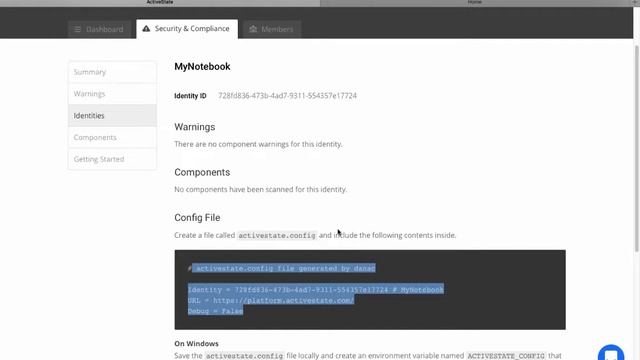Viewport: 640px width, 360px height.
Task: Go to Components in the sidebar
Action: 112,138
